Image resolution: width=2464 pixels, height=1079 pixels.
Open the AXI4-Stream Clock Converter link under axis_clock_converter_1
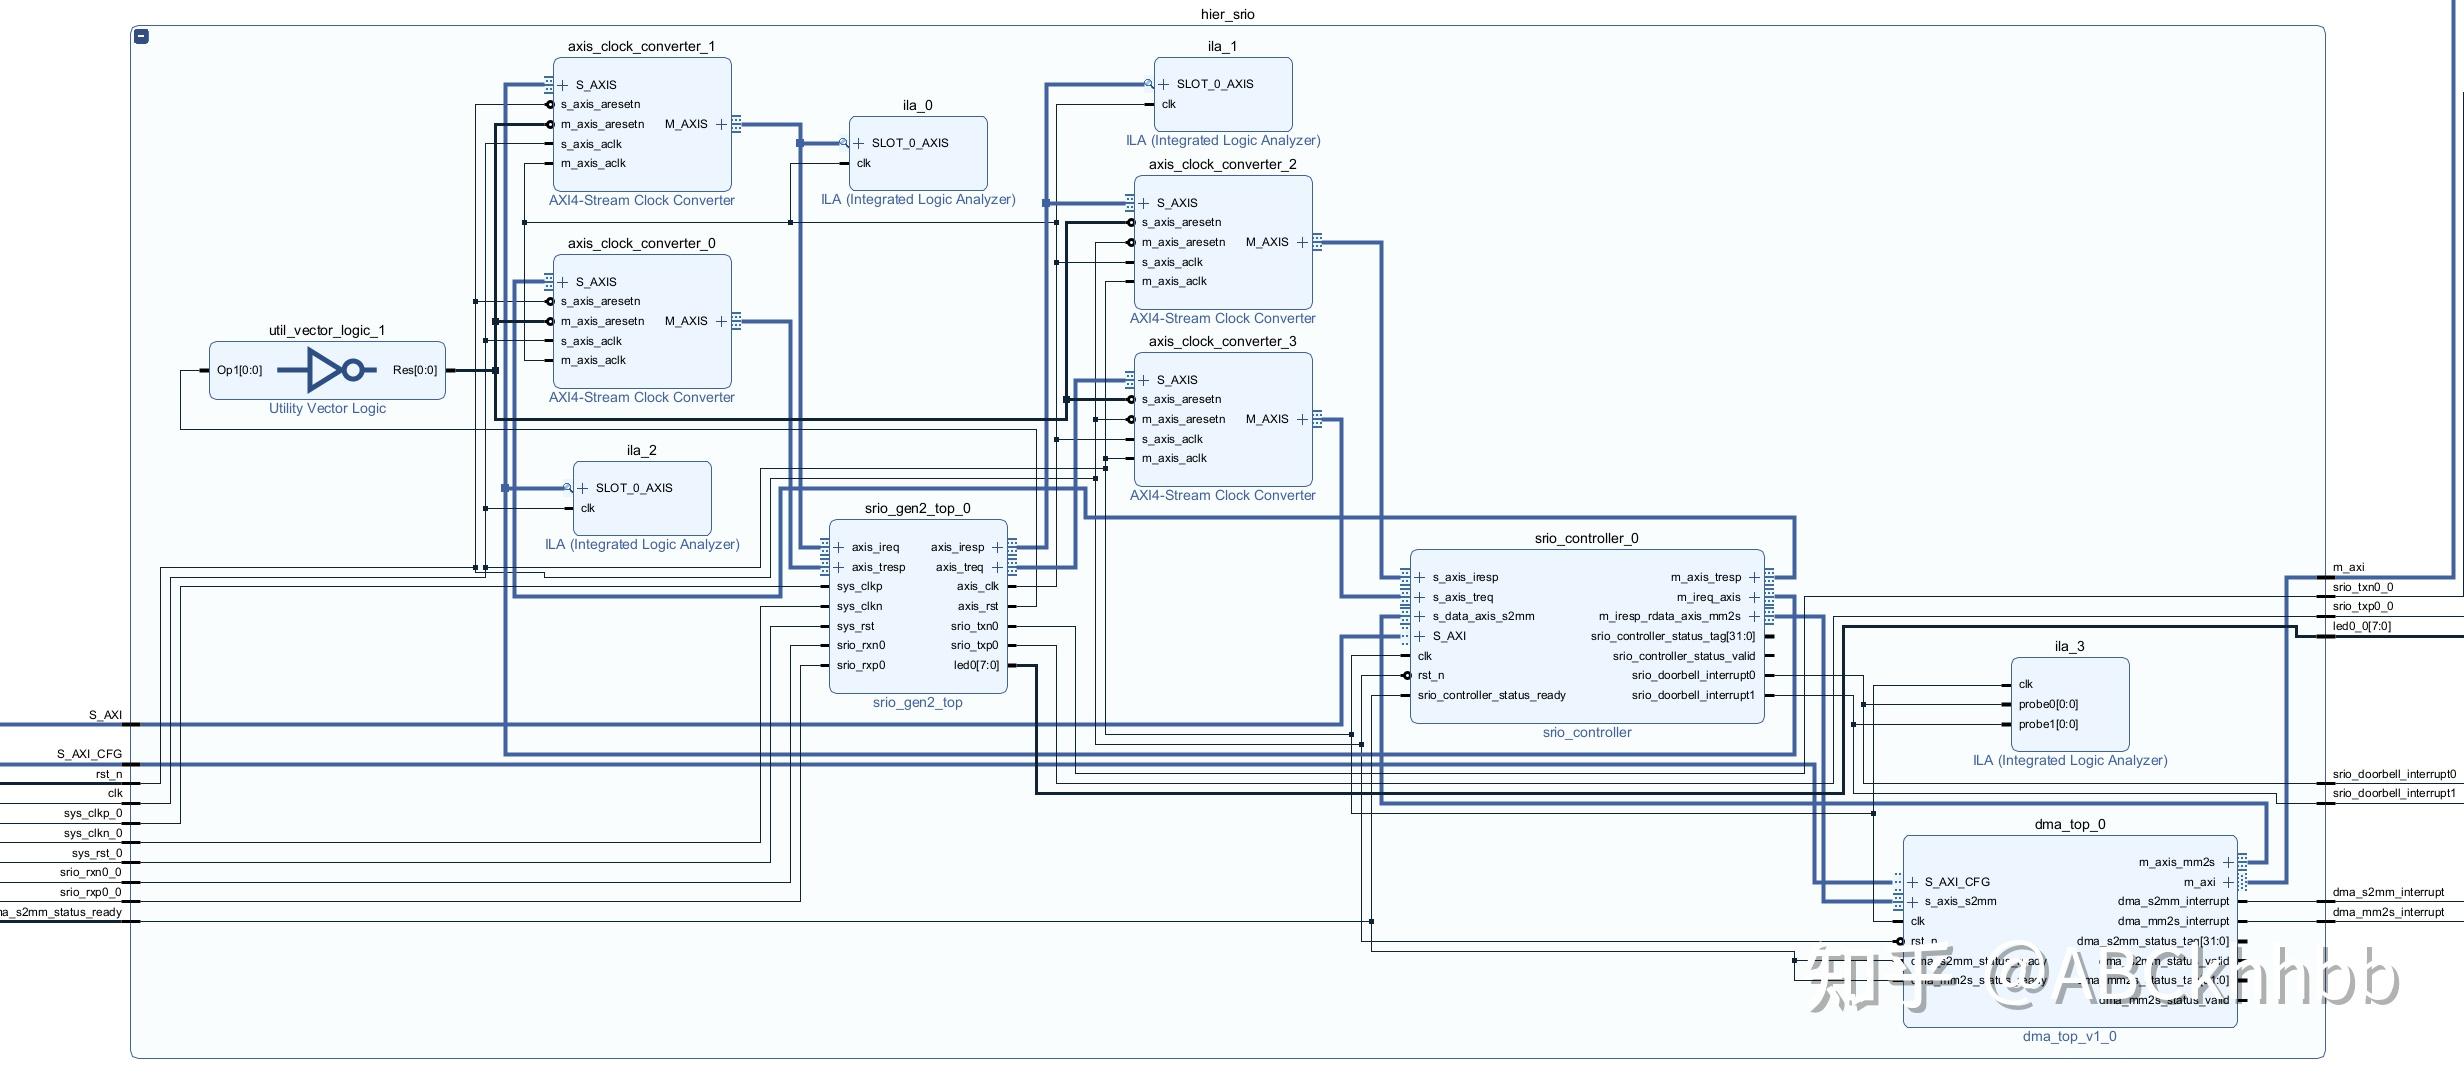[x=642, y=200]
